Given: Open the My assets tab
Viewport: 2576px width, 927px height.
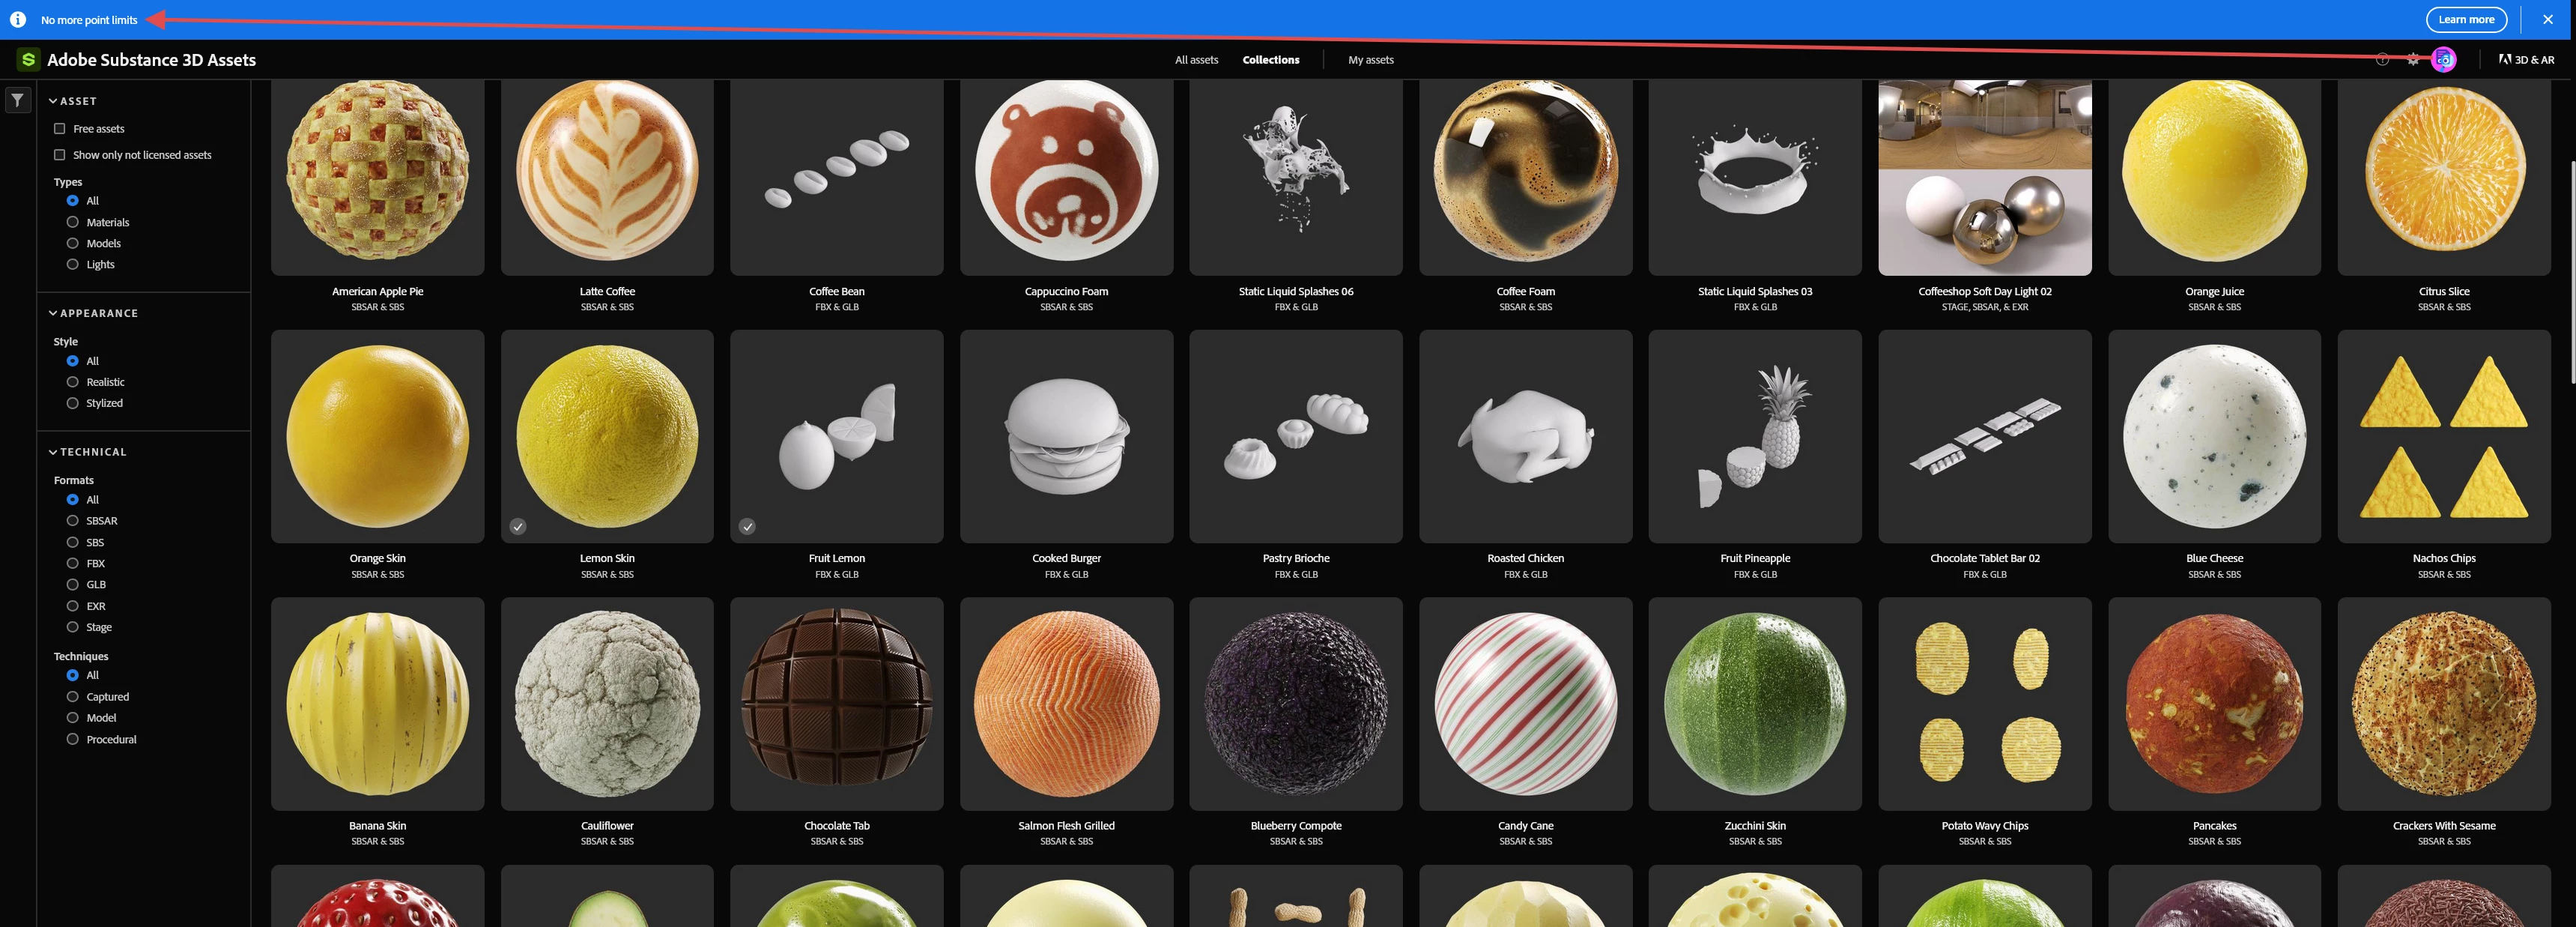Looking at the screenshot, I should click(1370, 60).
